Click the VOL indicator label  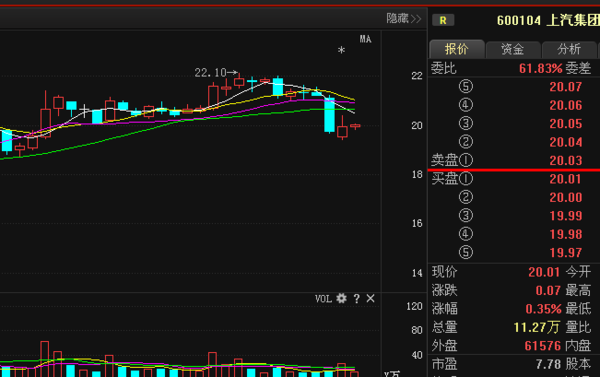(x=323, y=299)
